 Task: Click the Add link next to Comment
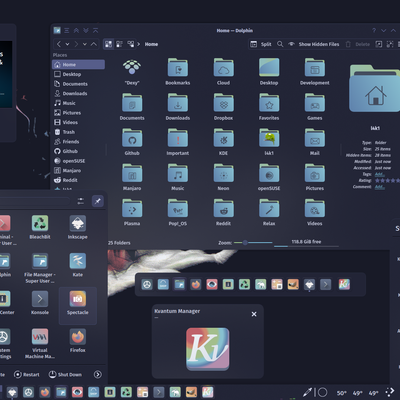pyautogui.click(x=379, y=187)
